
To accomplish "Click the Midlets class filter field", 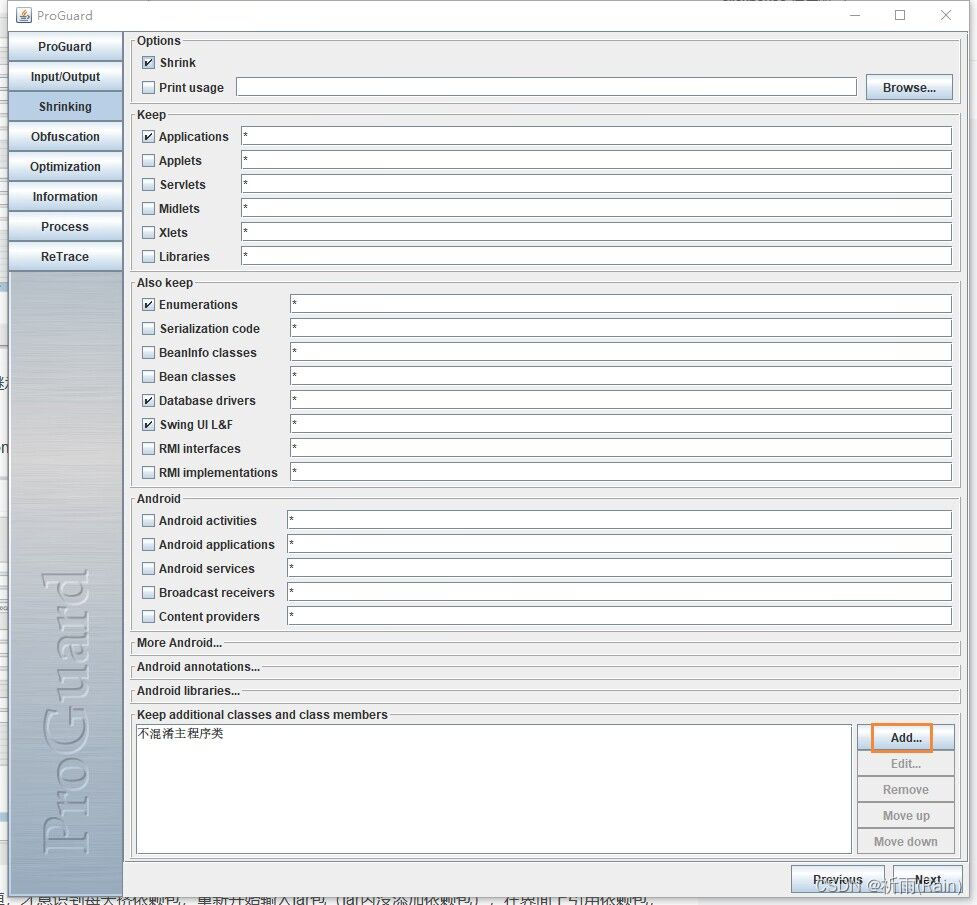I will coord(596,208).
